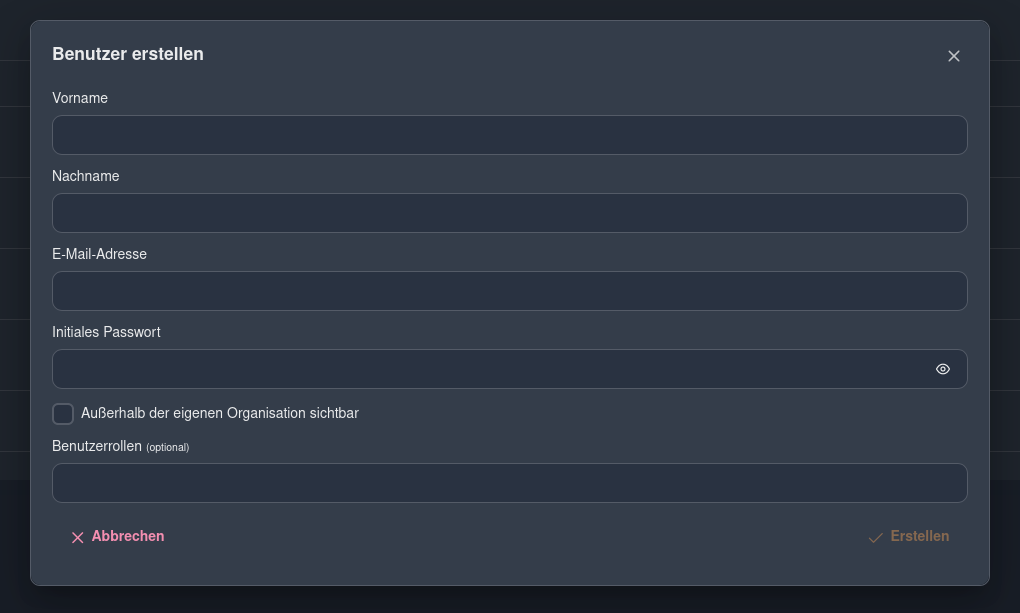
Task: Enable Außerhalb der eigenen Organisation sichtbar checkbox
Action: 63,413
